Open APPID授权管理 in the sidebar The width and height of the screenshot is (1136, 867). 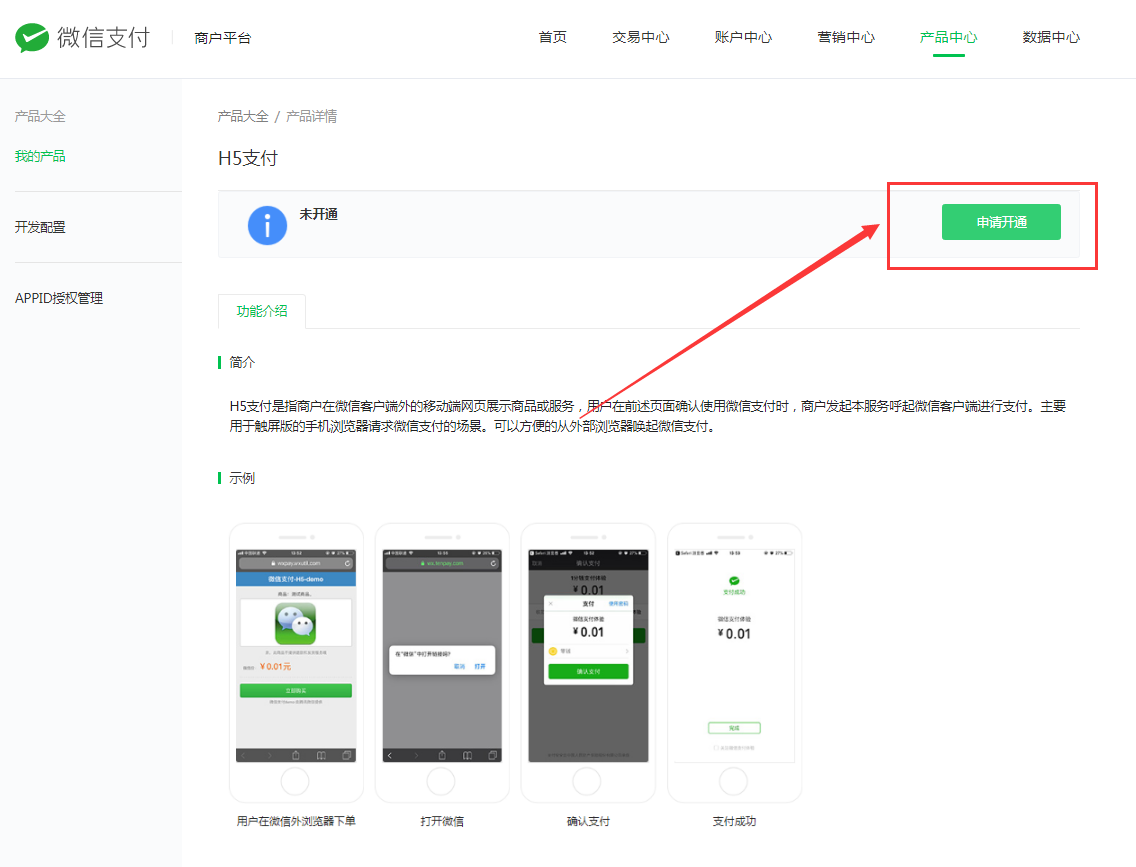[x=59, y=298]
